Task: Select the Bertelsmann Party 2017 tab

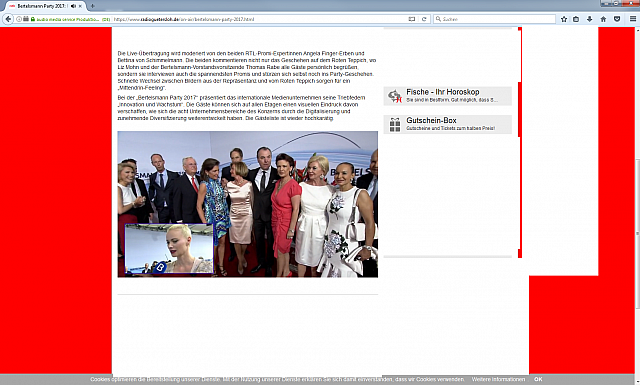Action: click(x=46, y=6)
